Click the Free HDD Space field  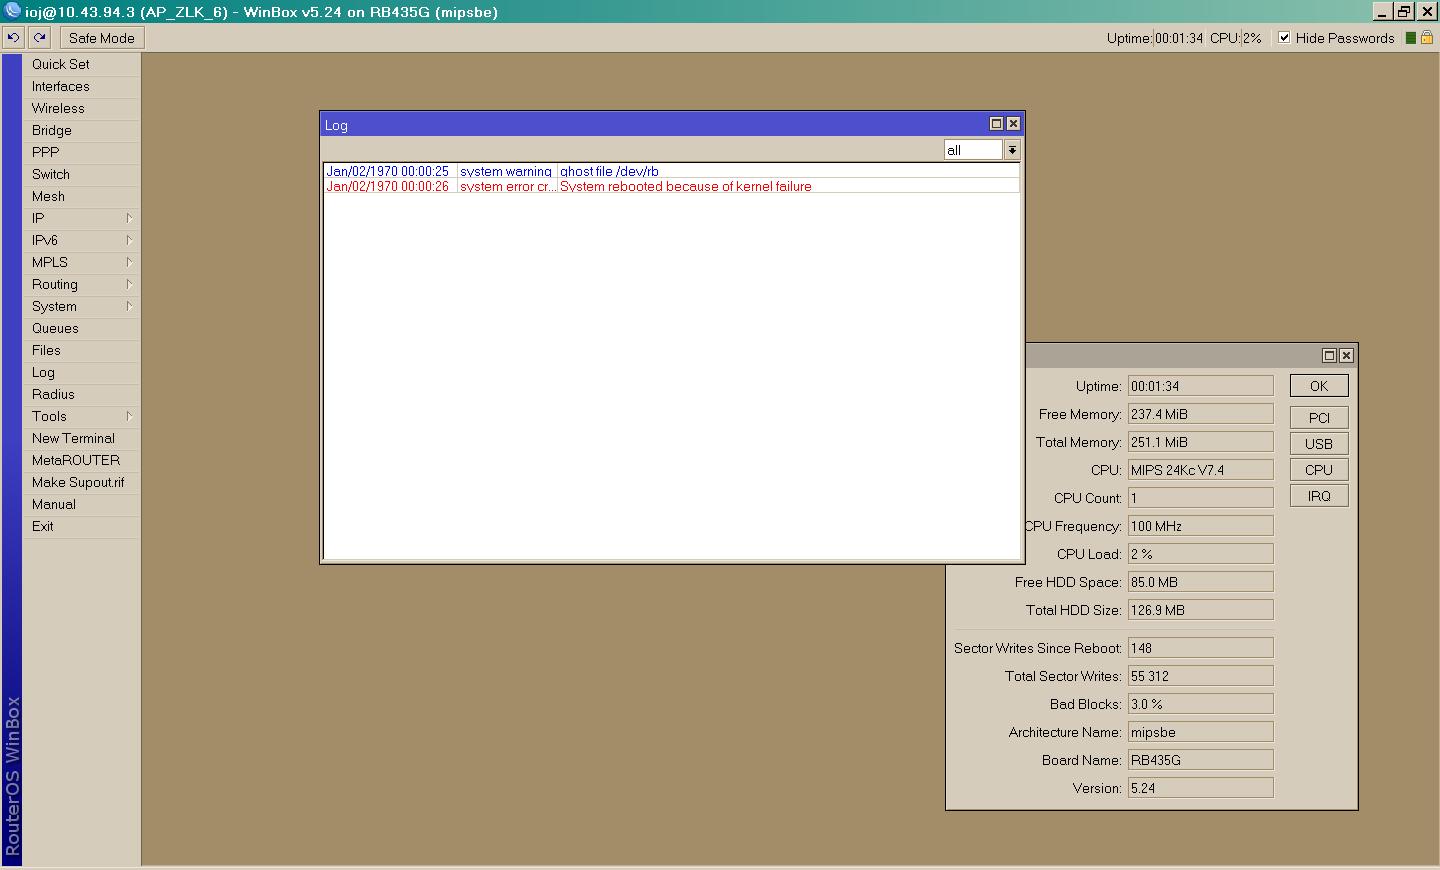click(1200, 582)
